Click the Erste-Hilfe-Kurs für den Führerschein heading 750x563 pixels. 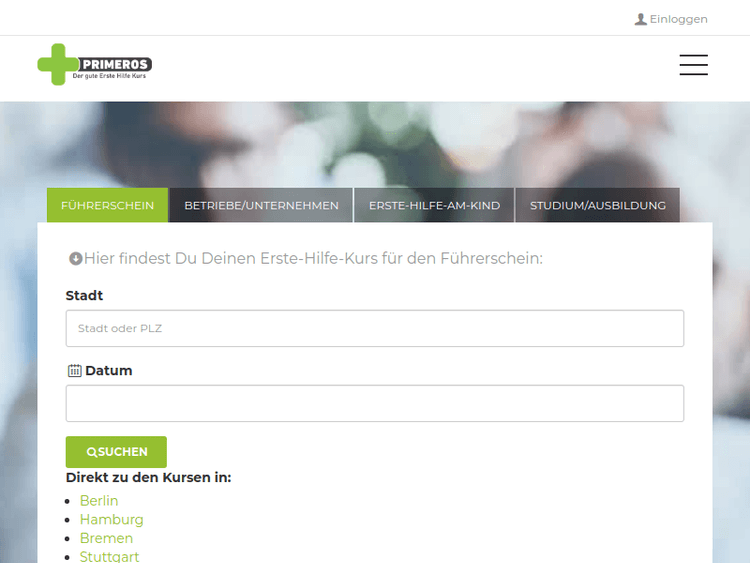pyautogui.click(x=313, y=259)
